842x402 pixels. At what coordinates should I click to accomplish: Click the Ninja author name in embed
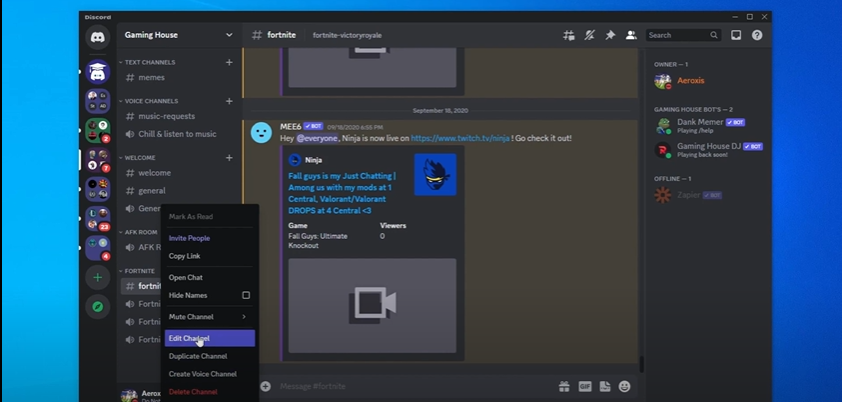pyautogui.click(x=314, y=160)
